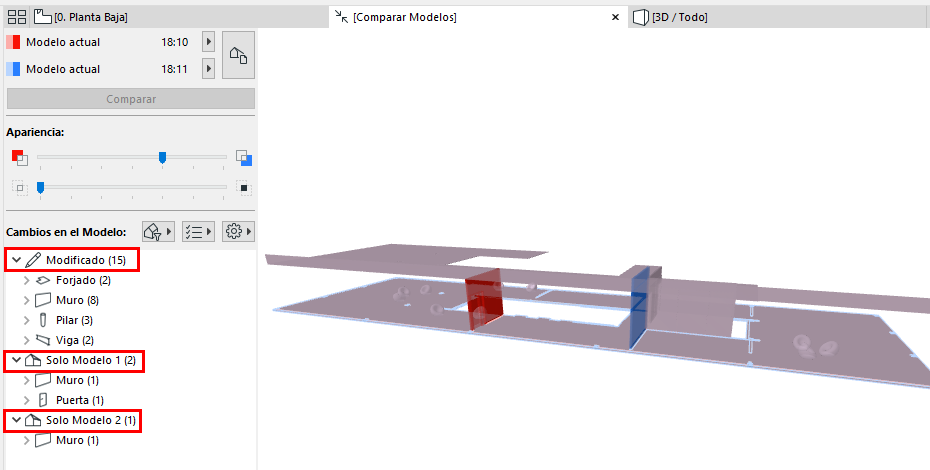Click the compare arrows icon on Comparar Modelos tab
This screenshot has height=470, width=930.
342,17
